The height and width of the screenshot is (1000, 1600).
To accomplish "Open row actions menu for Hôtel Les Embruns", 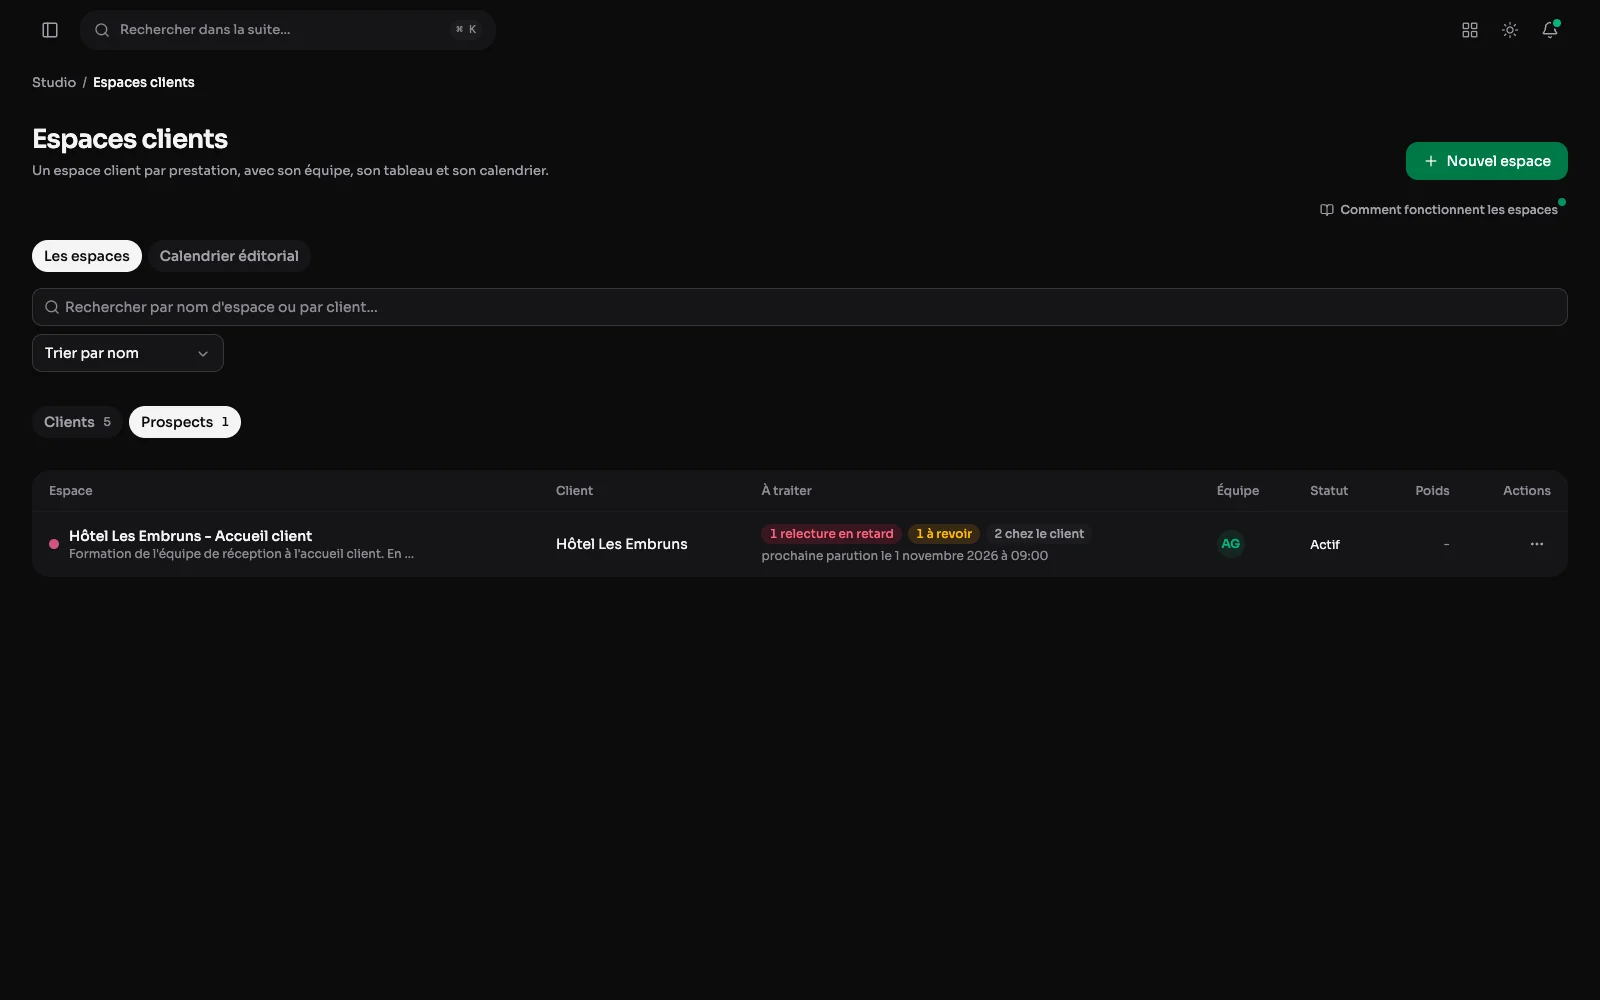I will point(1537,544).
